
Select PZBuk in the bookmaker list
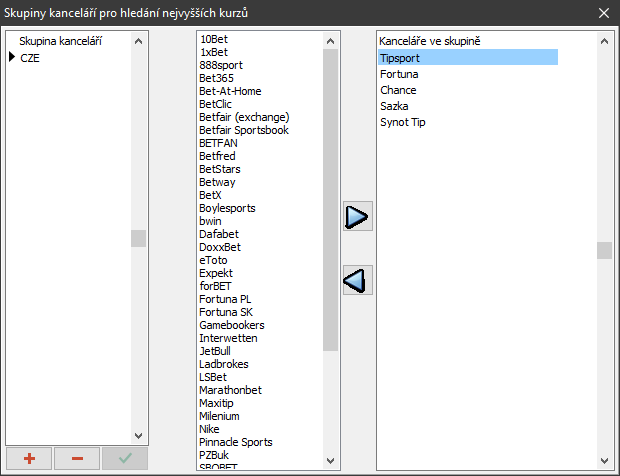(214, 455)
